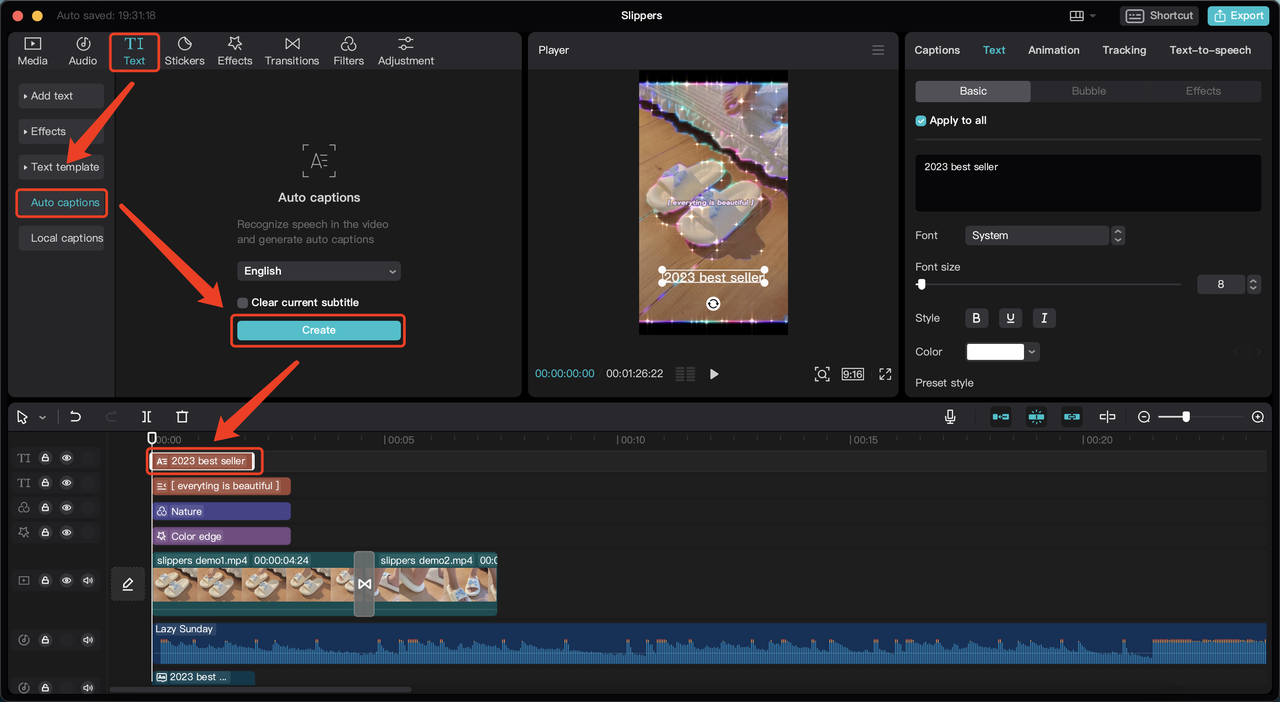Open the Bubble tab in Text settings

tap(1088, 90)
